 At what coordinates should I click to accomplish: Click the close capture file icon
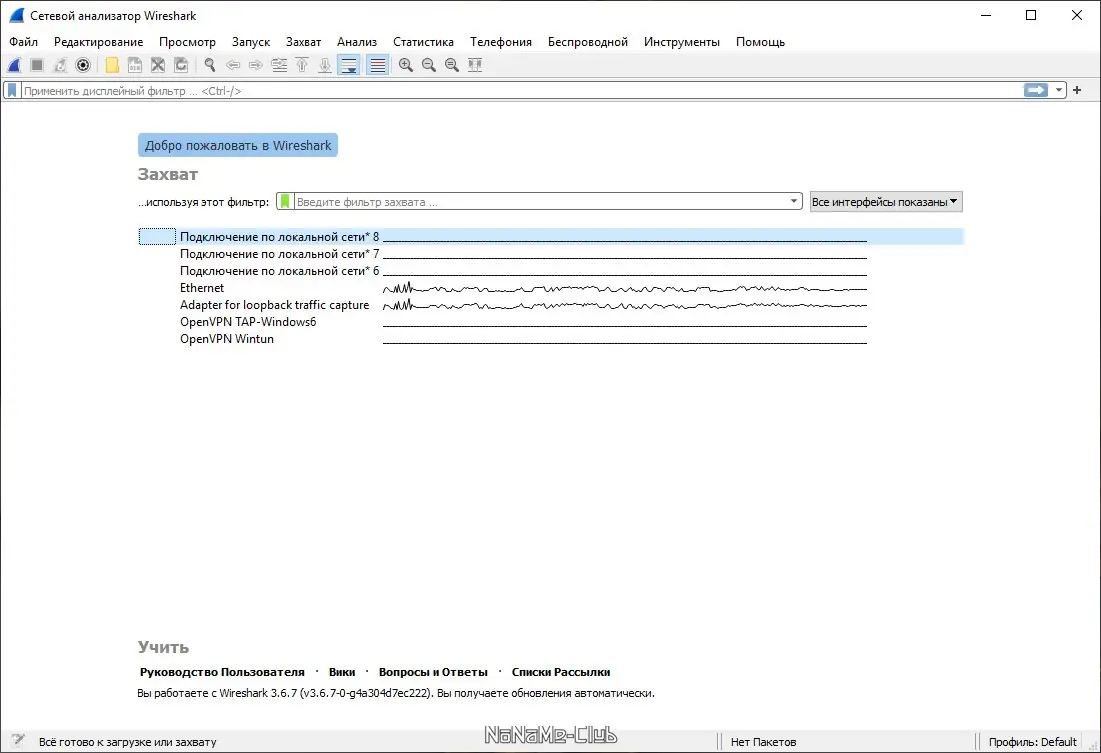click(x=158, y=65)
